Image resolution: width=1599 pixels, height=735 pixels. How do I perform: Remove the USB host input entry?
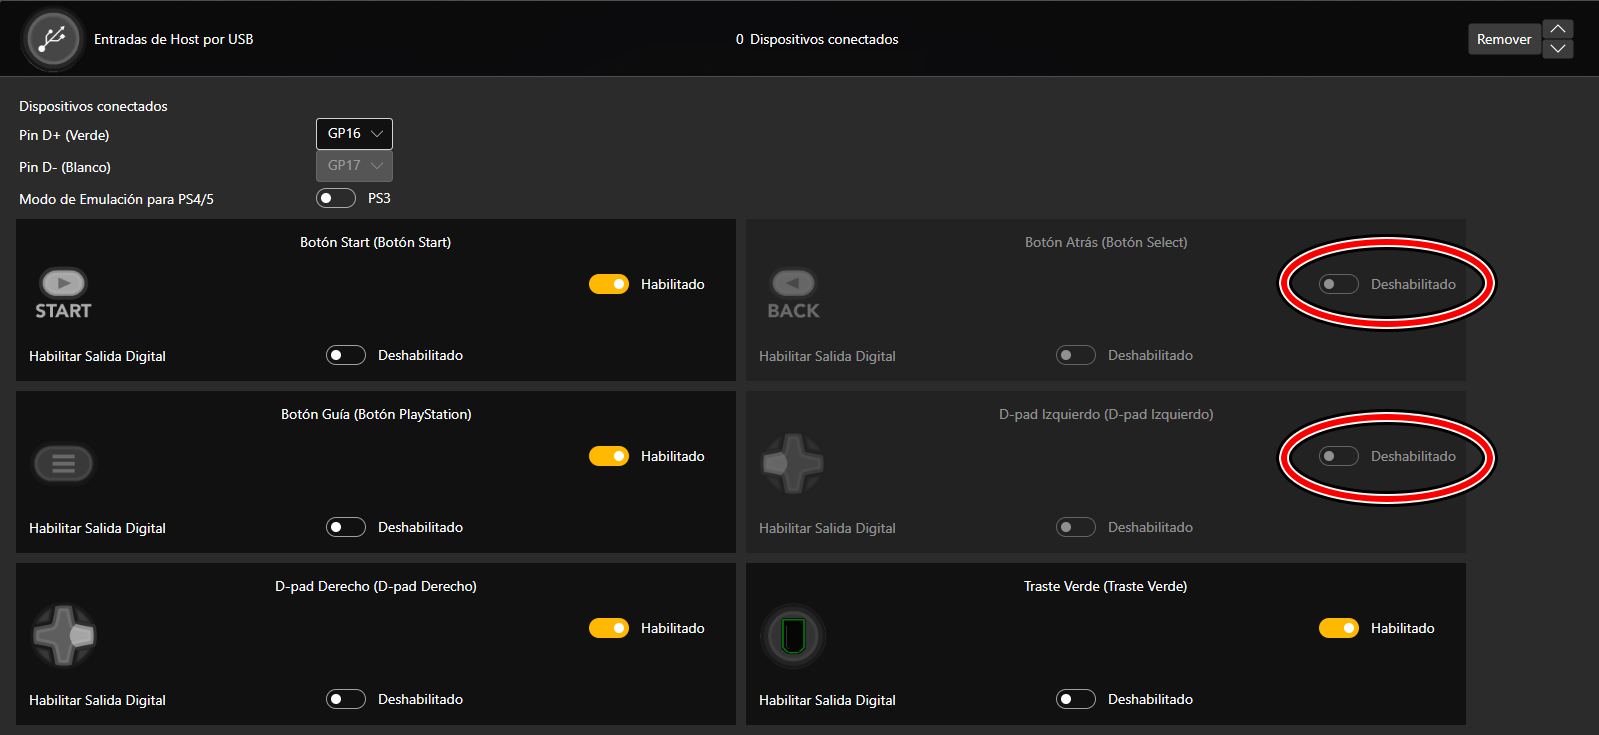point(1504,39)
